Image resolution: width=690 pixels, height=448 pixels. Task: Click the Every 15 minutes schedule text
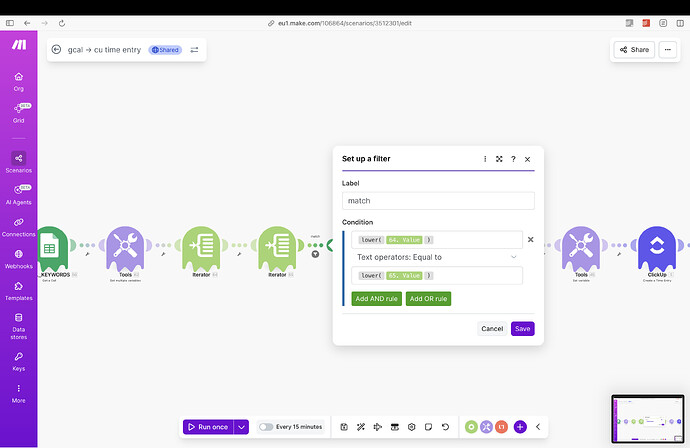(x=299, y=427)
